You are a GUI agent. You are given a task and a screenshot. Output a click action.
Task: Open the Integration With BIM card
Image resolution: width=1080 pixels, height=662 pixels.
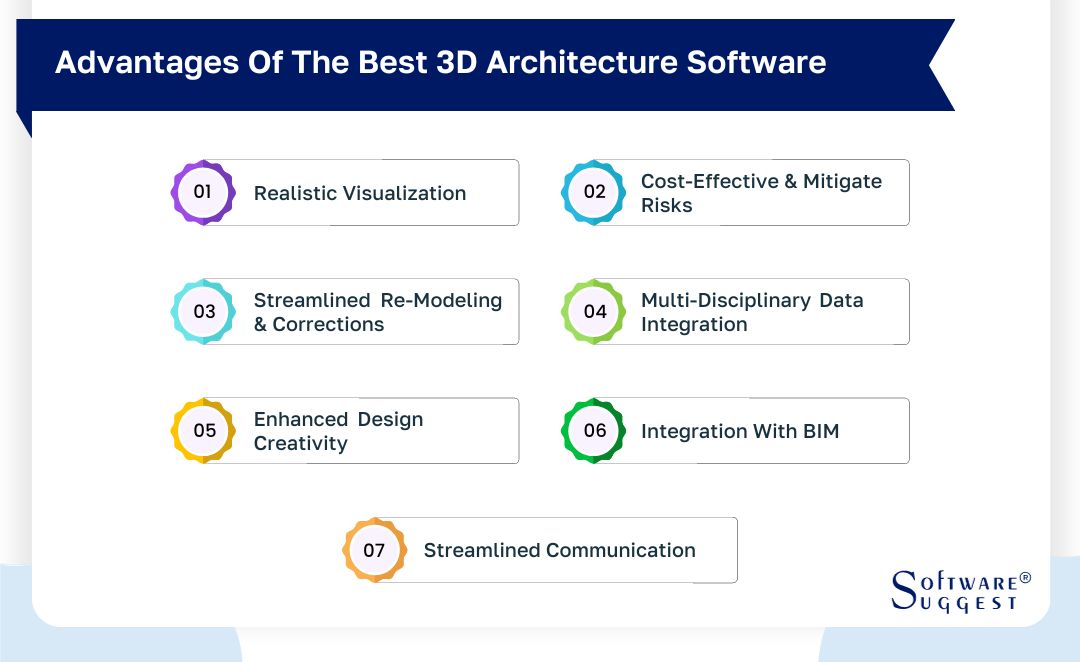click(740, 430)
